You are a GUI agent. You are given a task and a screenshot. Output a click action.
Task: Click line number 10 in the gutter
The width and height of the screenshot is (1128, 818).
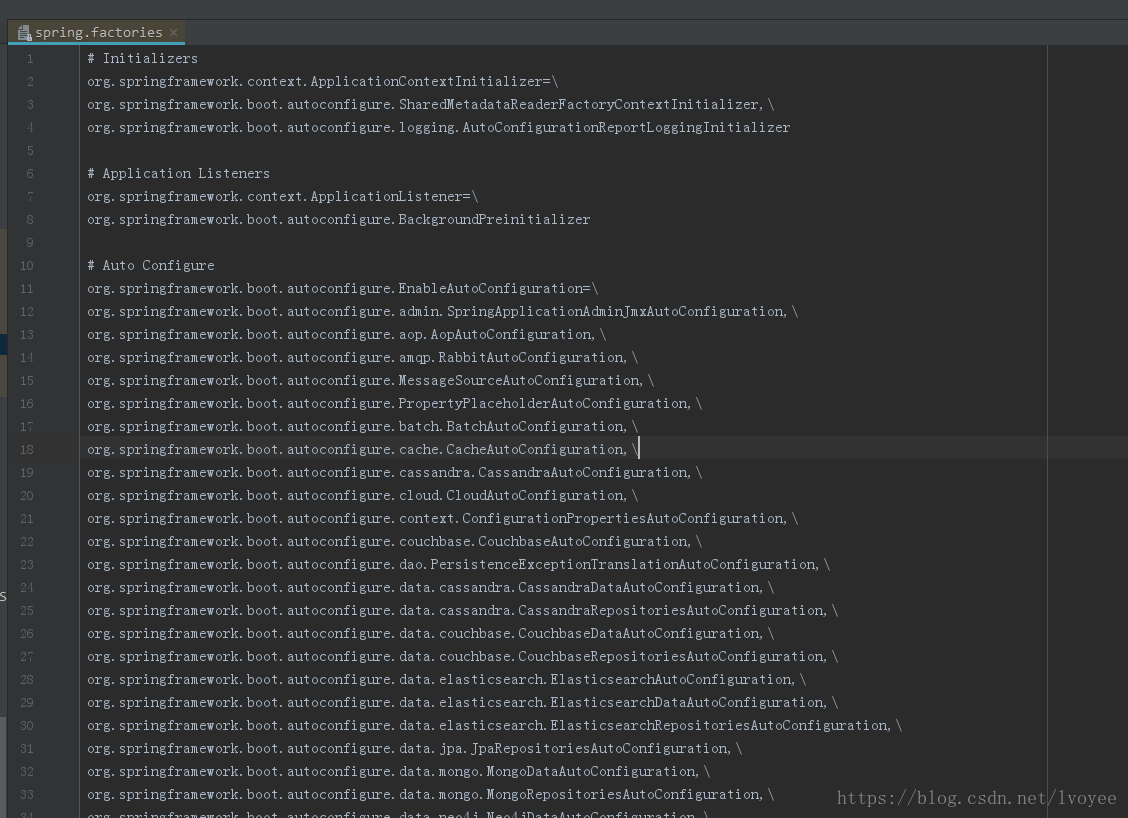click(27, 266)
